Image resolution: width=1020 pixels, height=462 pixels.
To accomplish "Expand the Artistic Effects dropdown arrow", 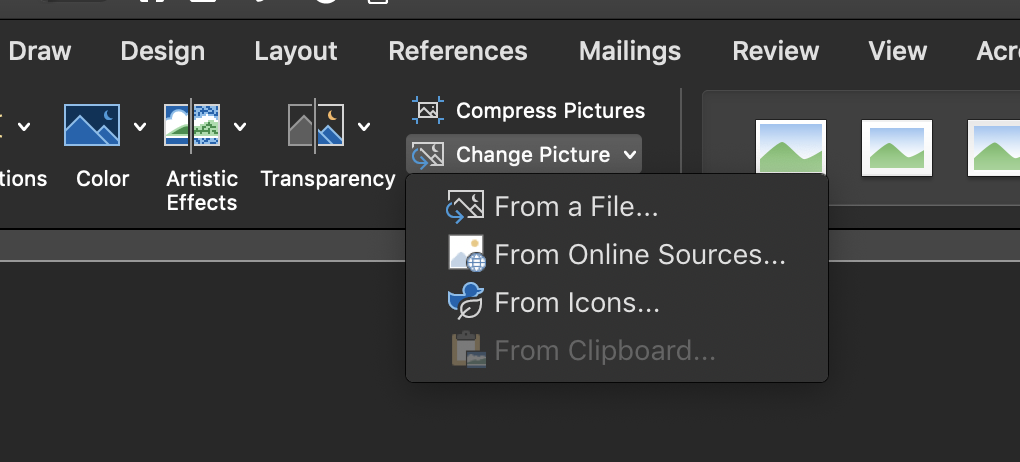I will click(240, 126).
